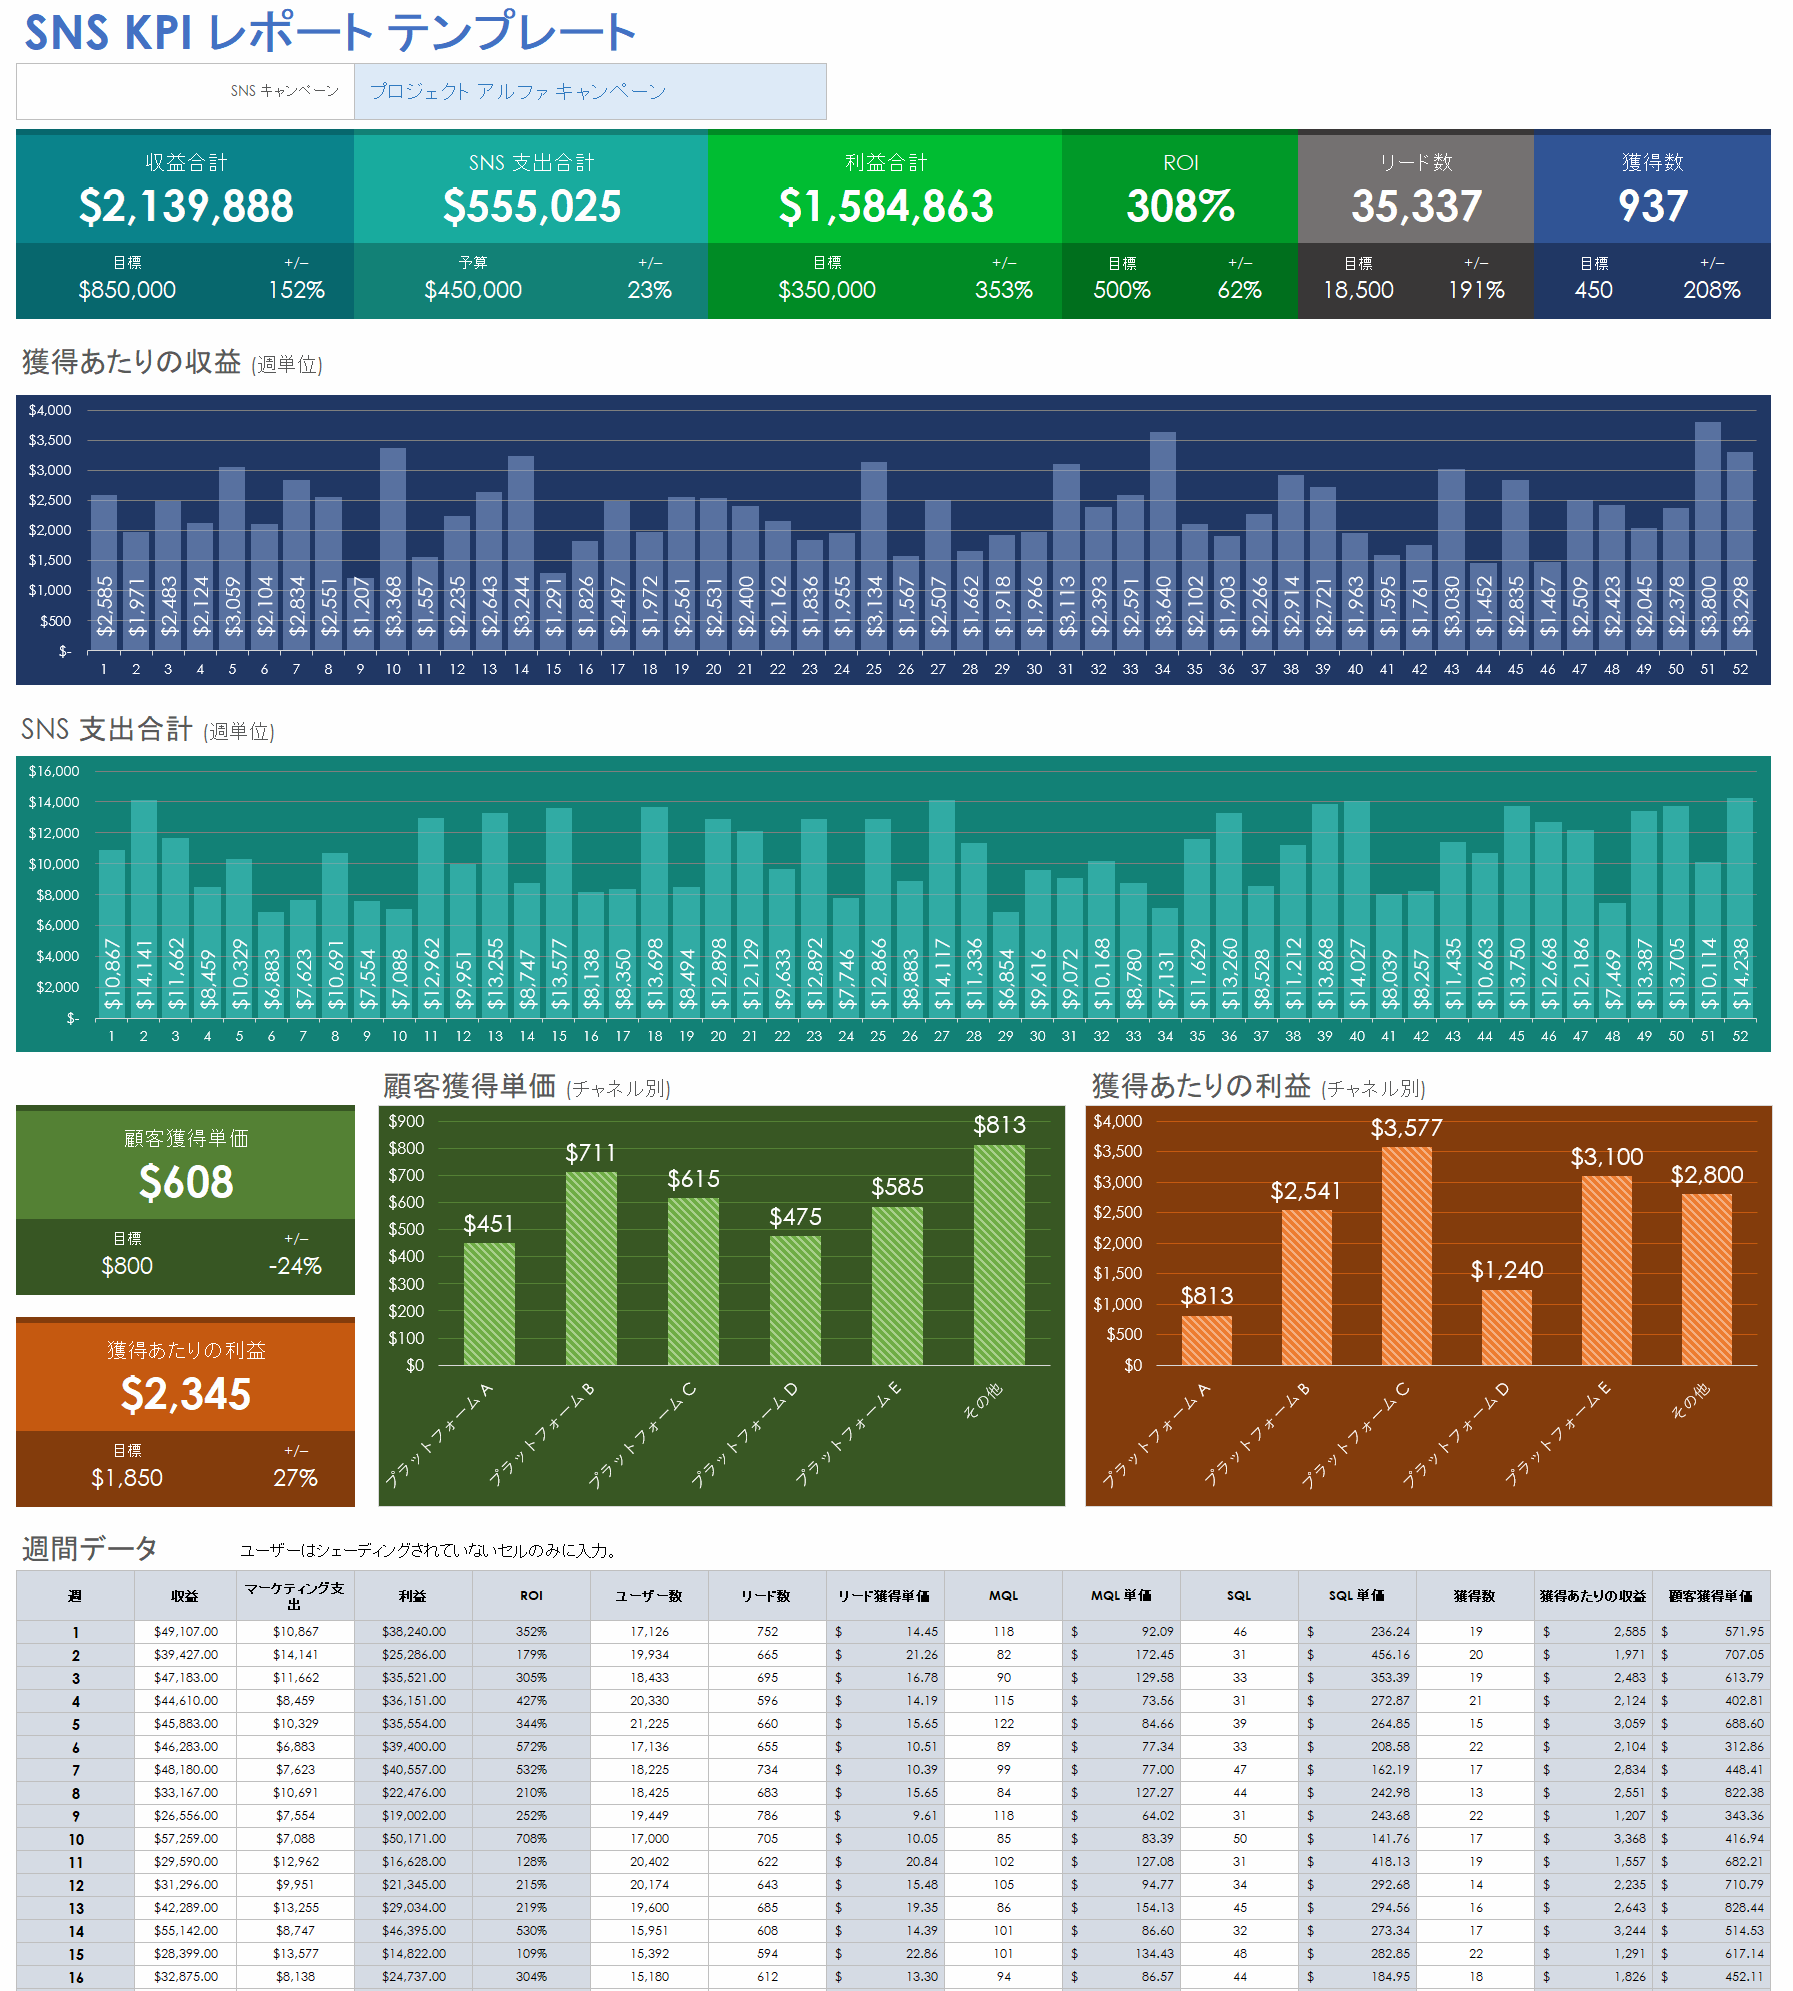
Task: Click the マーケティング支出 column header
Action: 295,1596
